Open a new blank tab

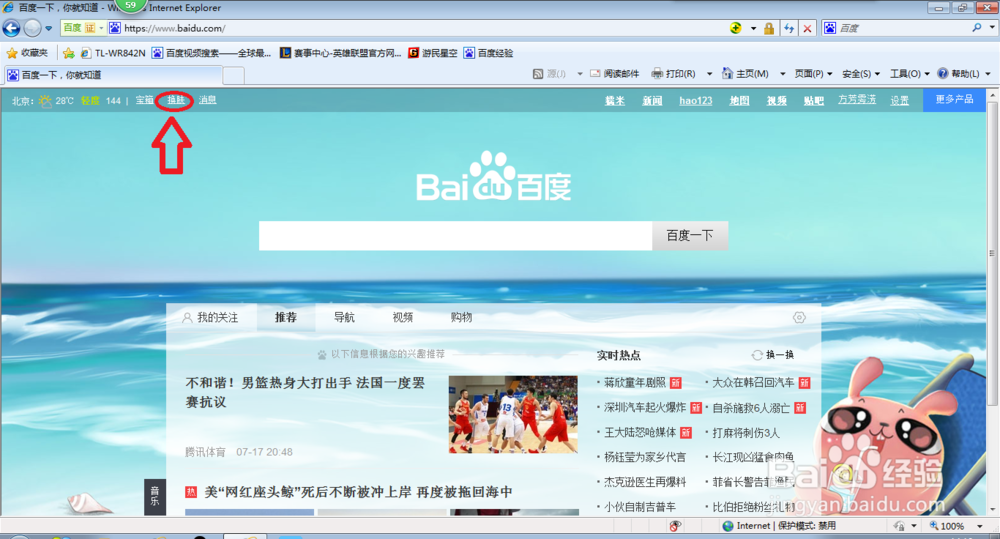click(233, 76)
